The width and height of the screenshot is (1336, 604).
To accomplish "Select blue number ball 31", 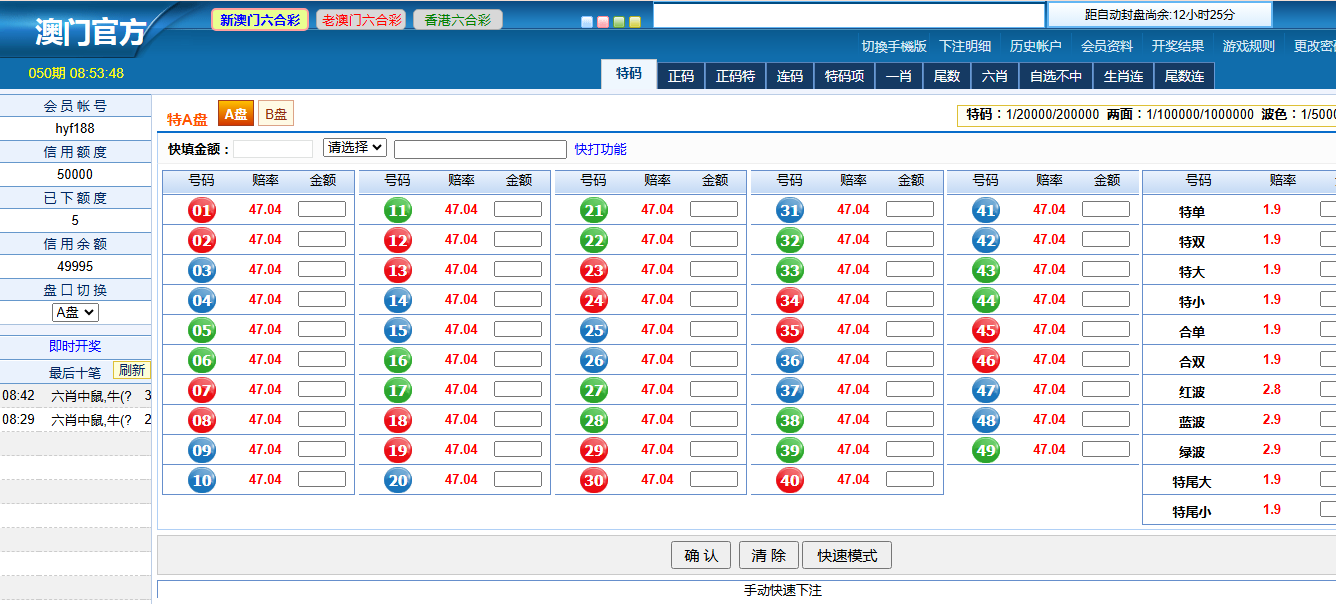I will [790, 209].
